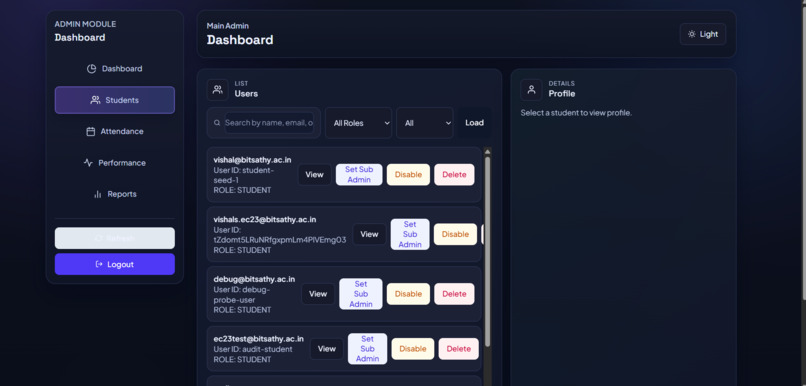Set debug@bitsathy.ac.in as Sub Admin
The height and width of the screenshot is (386, 806).
361,294
